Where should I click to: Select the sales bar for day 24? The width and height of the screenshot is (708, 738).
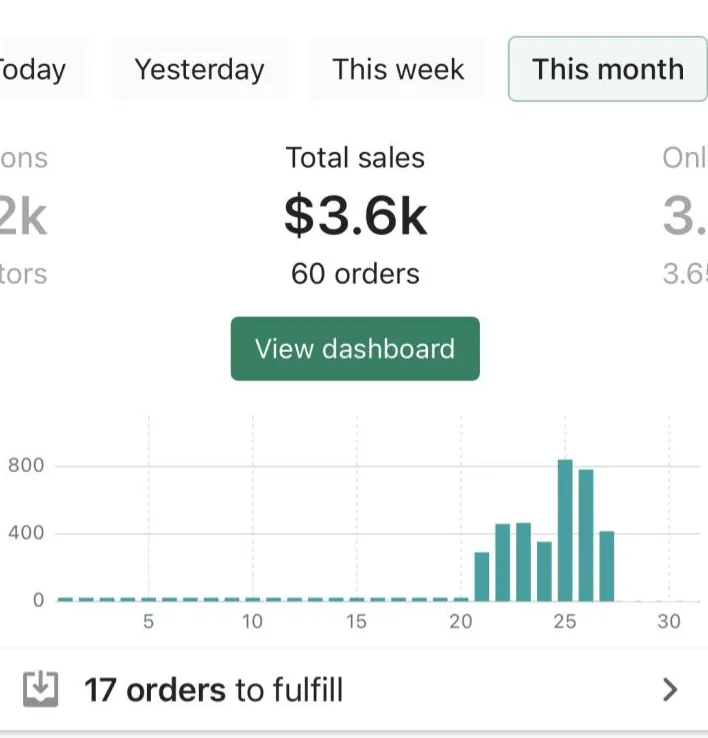point(544,571)
